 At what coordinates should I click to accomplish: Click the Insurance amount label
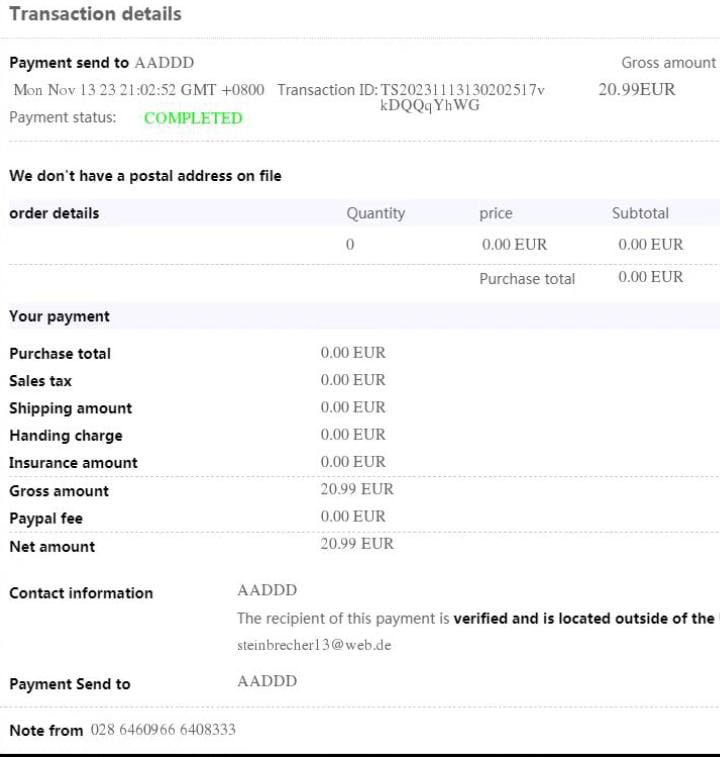point(73,463)
